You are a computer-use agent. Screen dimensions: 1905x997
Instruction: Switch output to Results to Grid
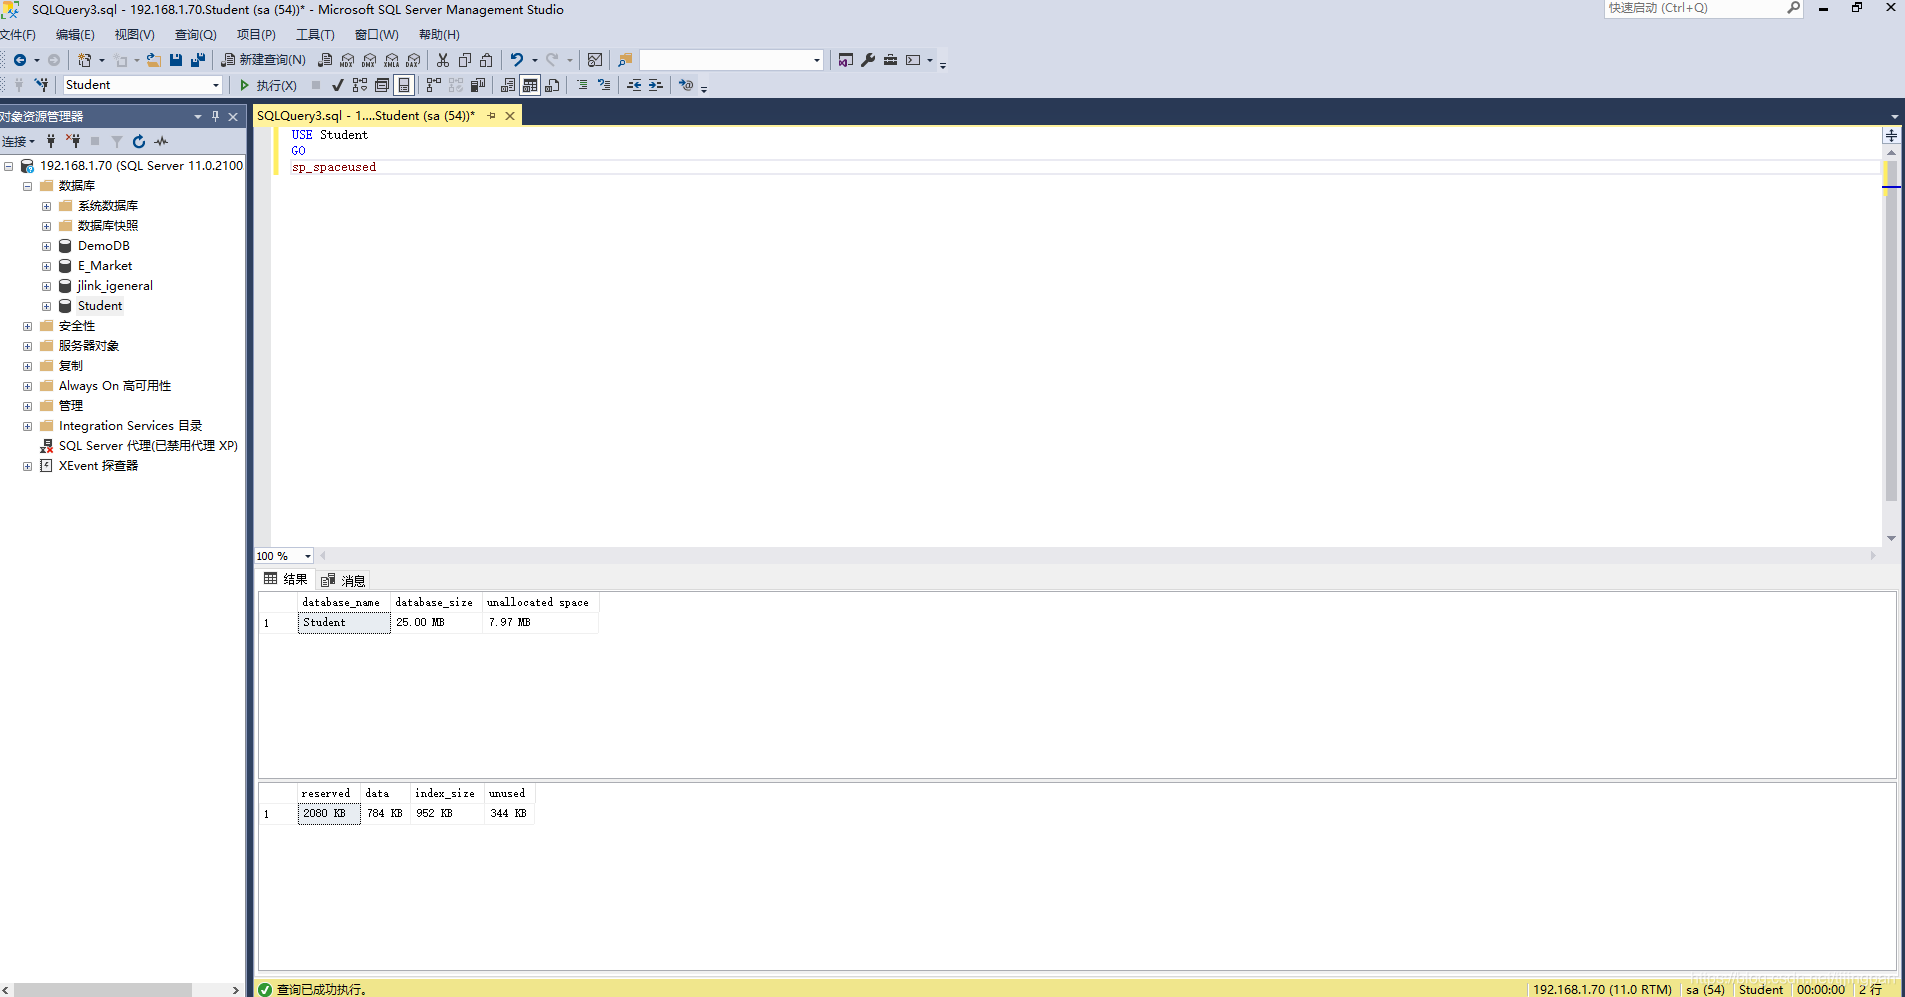[530, 85]
